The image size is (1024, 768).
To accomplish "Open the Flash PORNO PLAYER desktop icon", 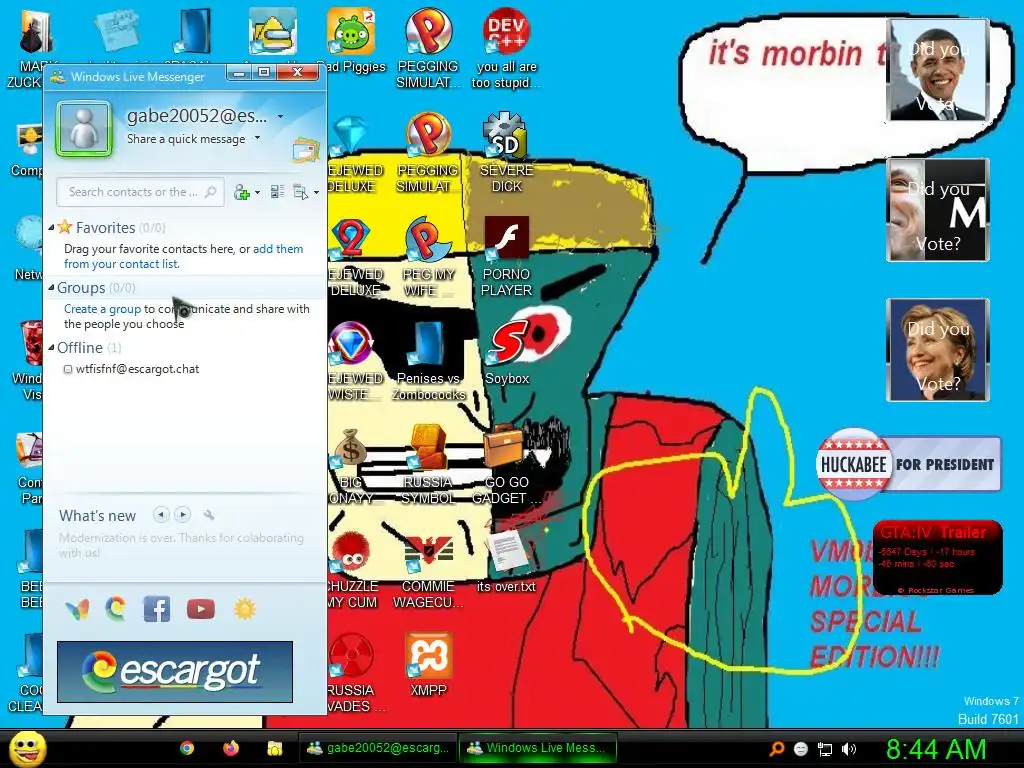I will tap(506, 257).
